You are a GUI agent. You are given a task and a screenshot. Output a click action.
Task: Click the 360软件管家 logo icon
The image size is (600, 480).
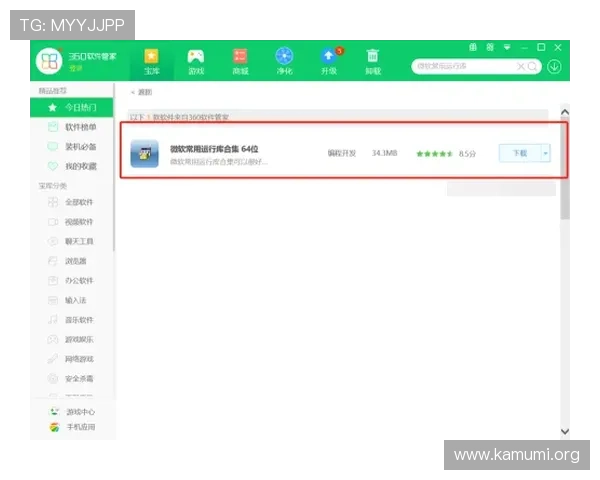click(x=49, y=61)
